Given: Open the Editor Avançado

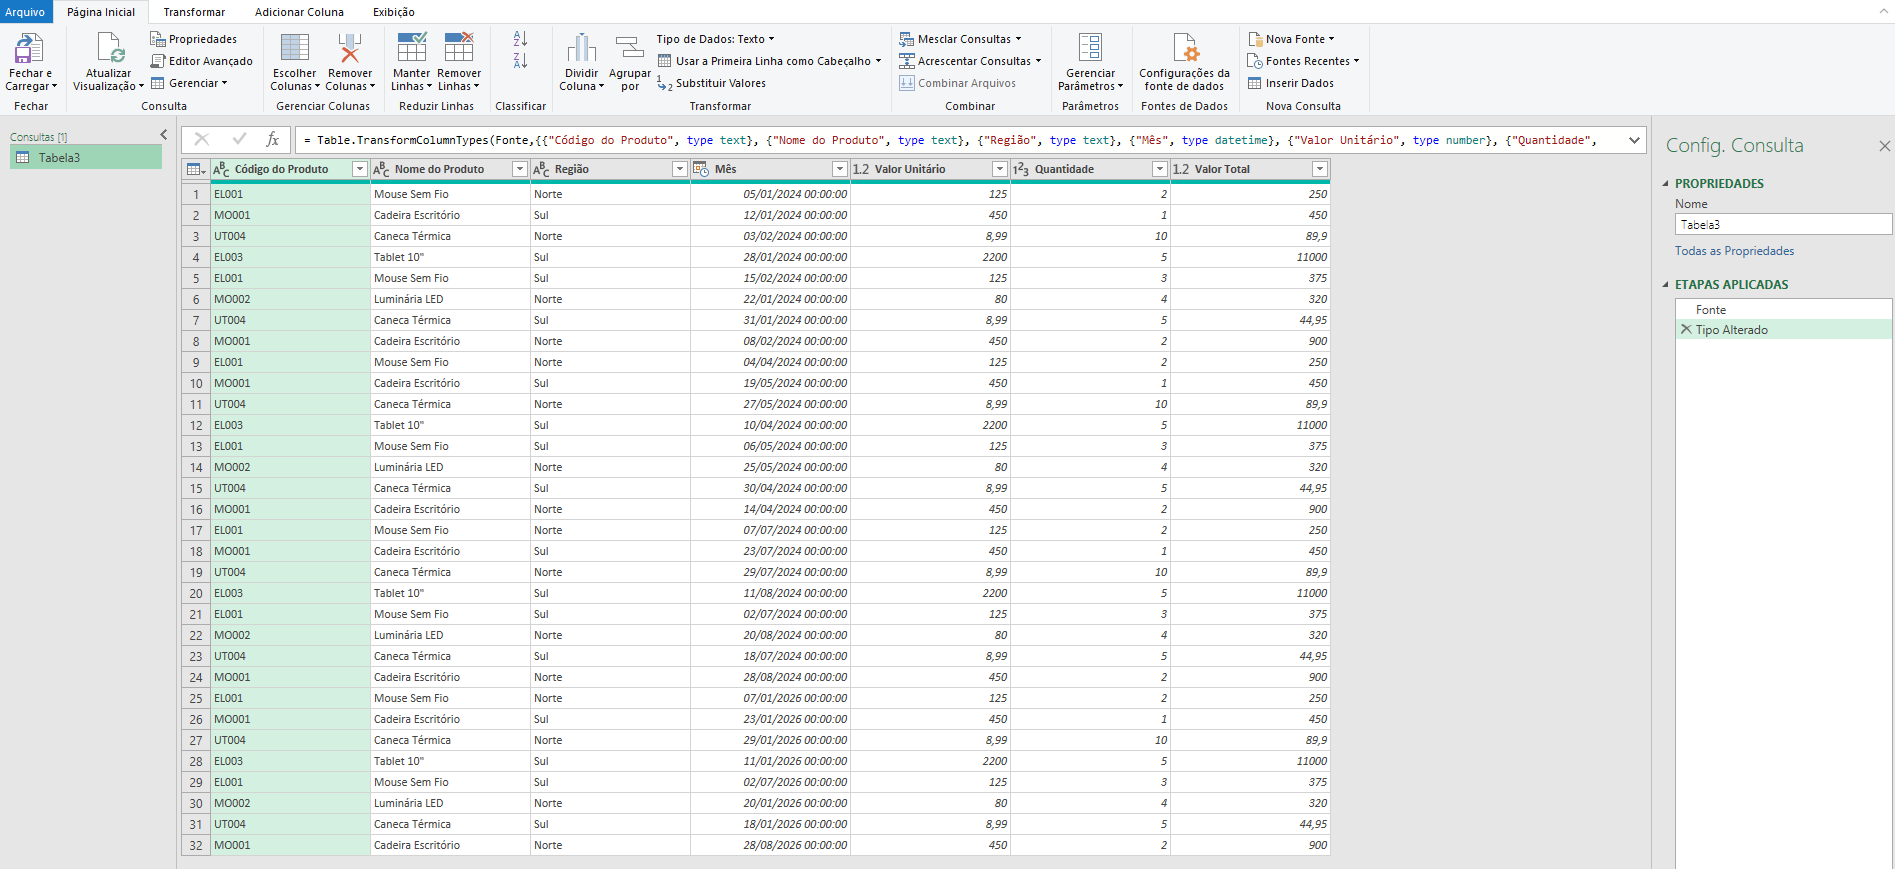Looking at the screenshot, I should pyautogui.click(x=201, y=61).
